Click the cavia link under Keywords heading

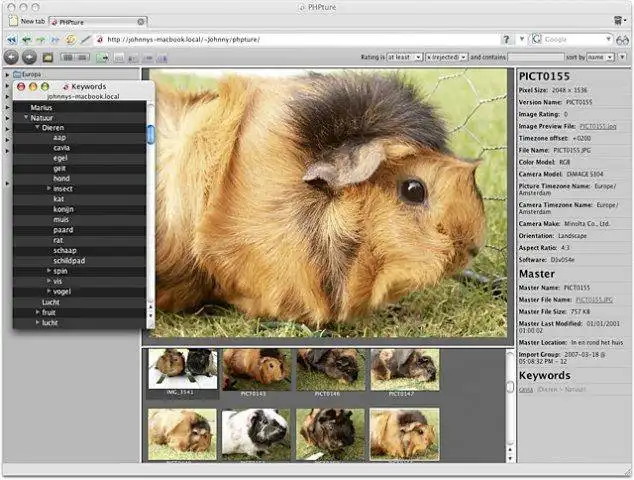pyautogui.click(x=526, y=389)
